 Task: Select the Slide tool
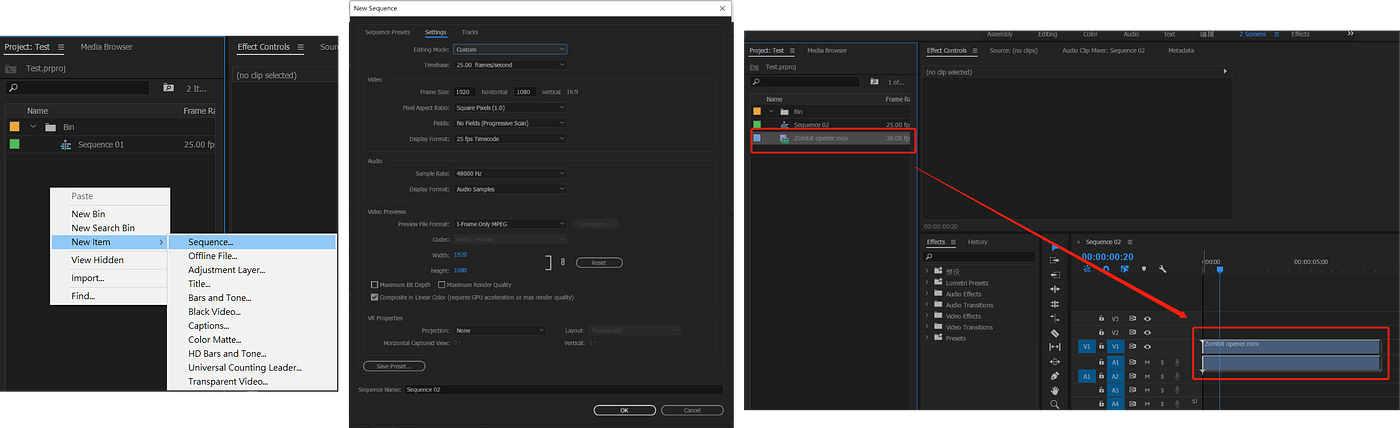(x=1055, y=361)
